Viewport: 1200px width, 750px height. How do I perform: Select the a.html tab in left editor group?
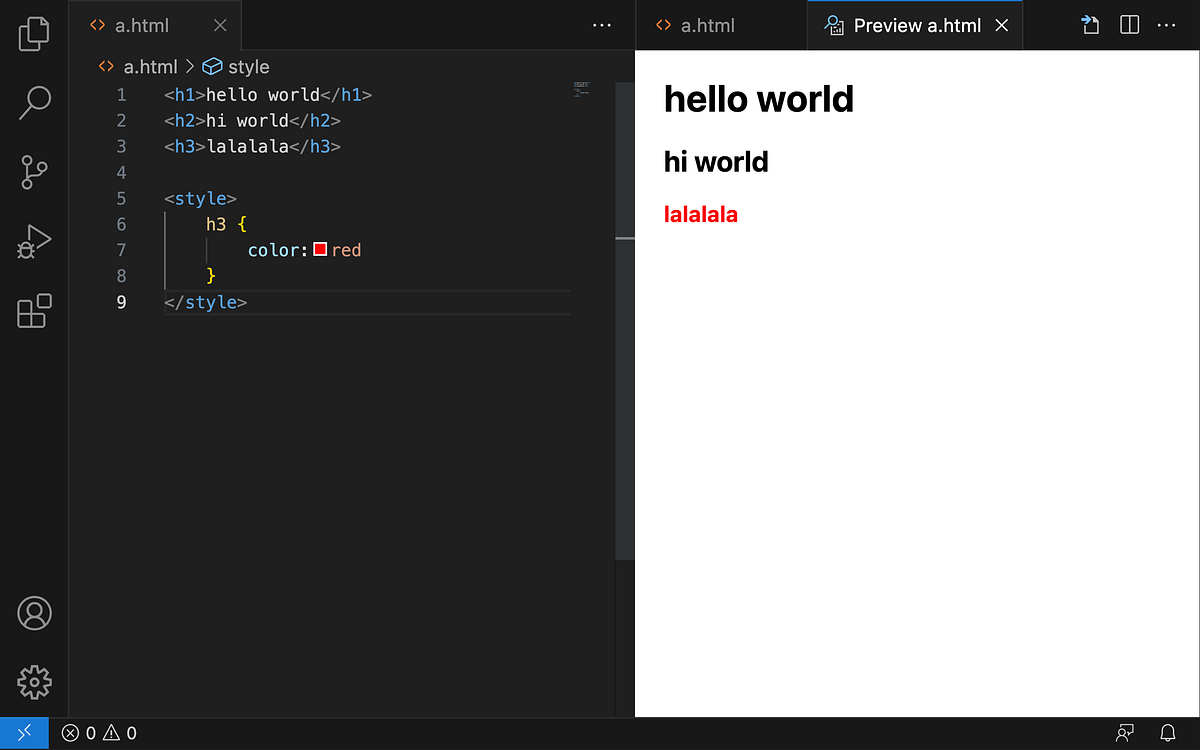tap(155, 26)
